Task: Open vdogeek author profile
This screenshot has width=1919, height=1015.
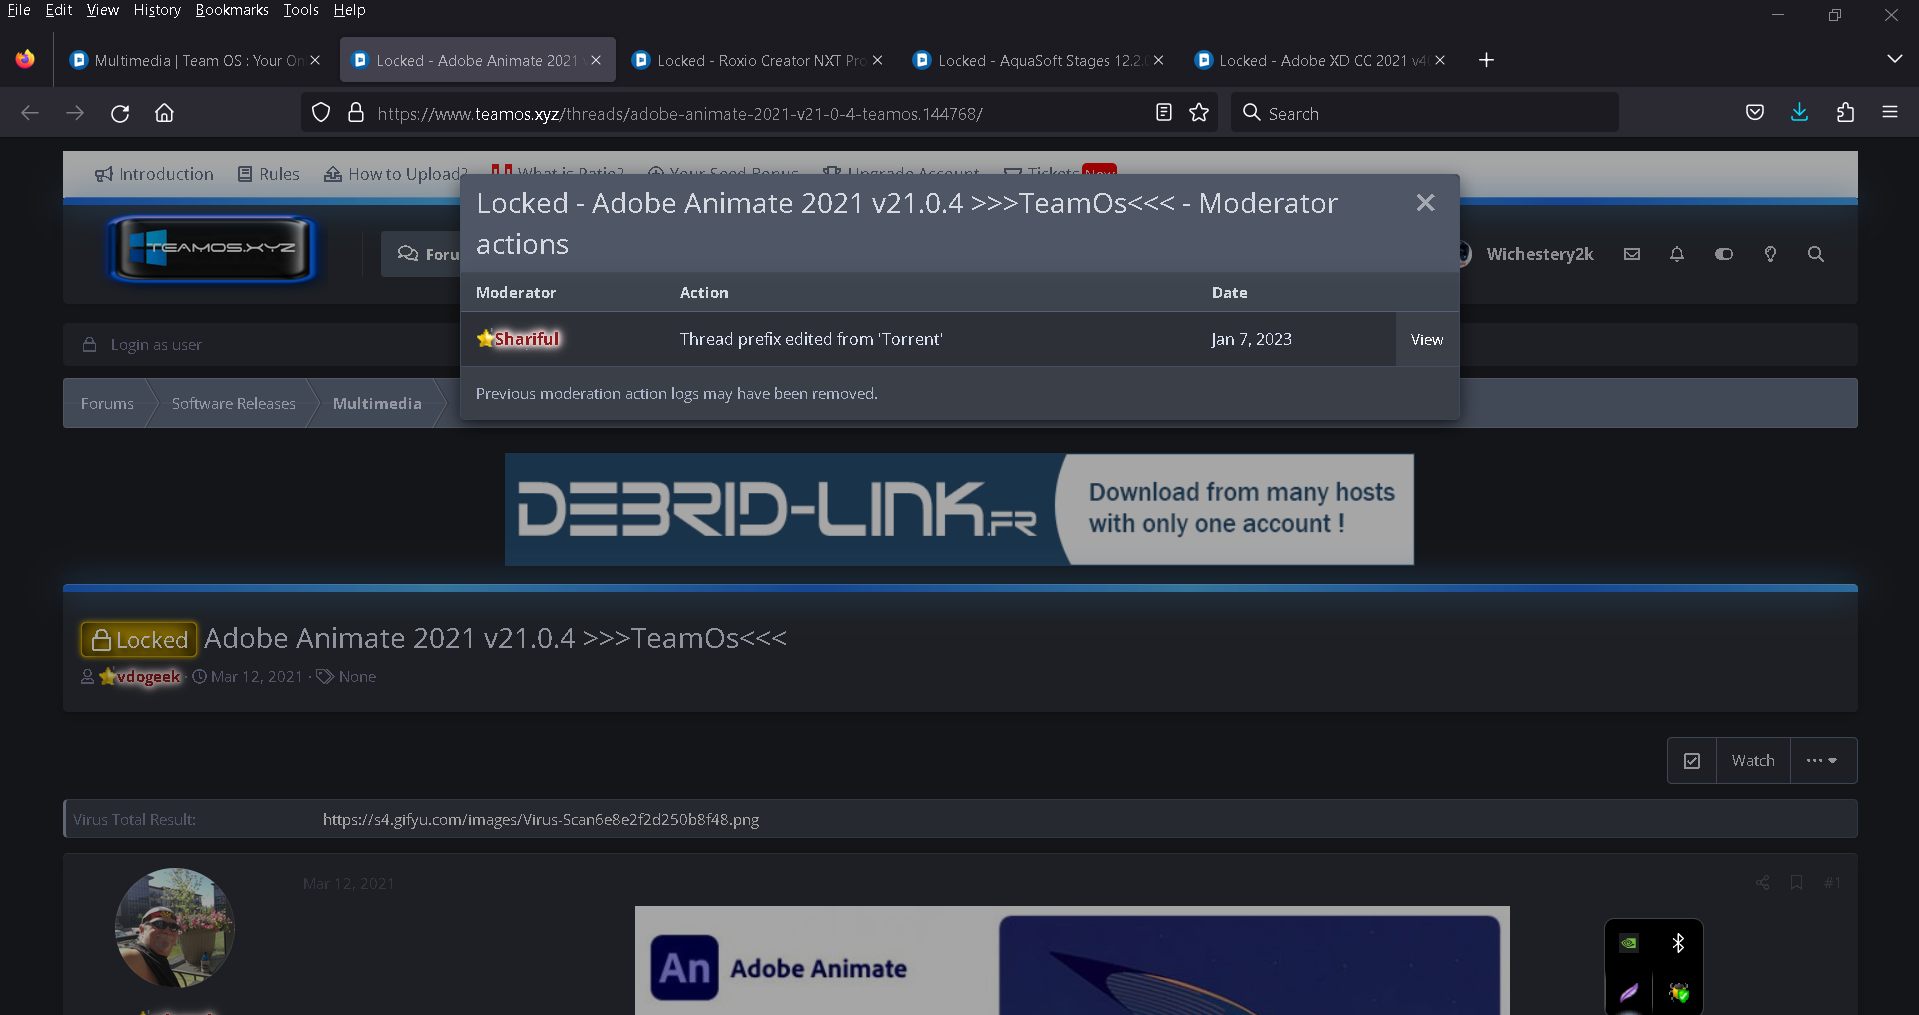Action: pos(147,677)
